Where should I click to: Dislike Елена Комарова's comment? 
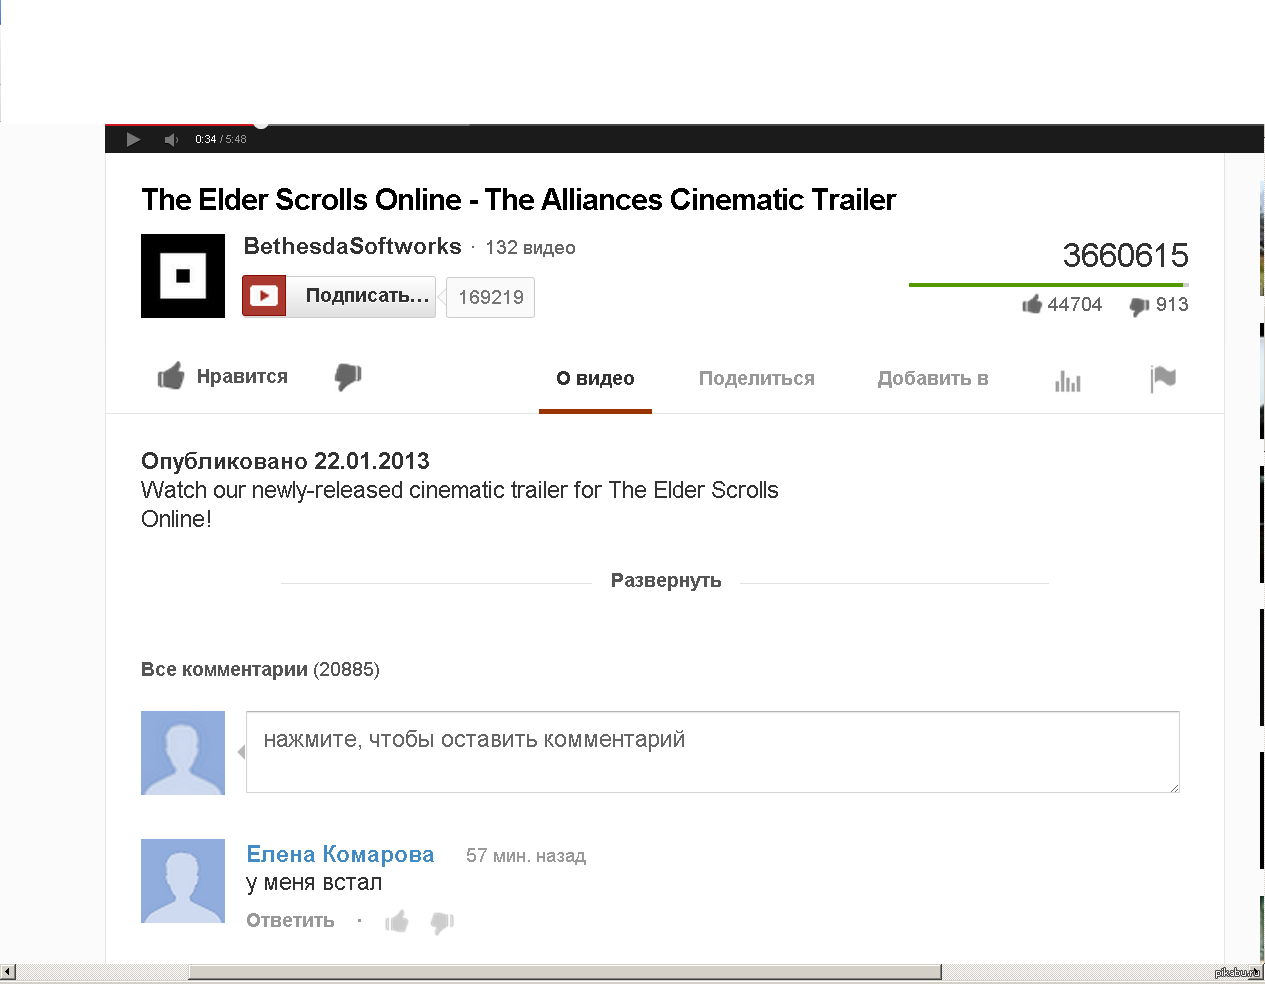(442, 922)
